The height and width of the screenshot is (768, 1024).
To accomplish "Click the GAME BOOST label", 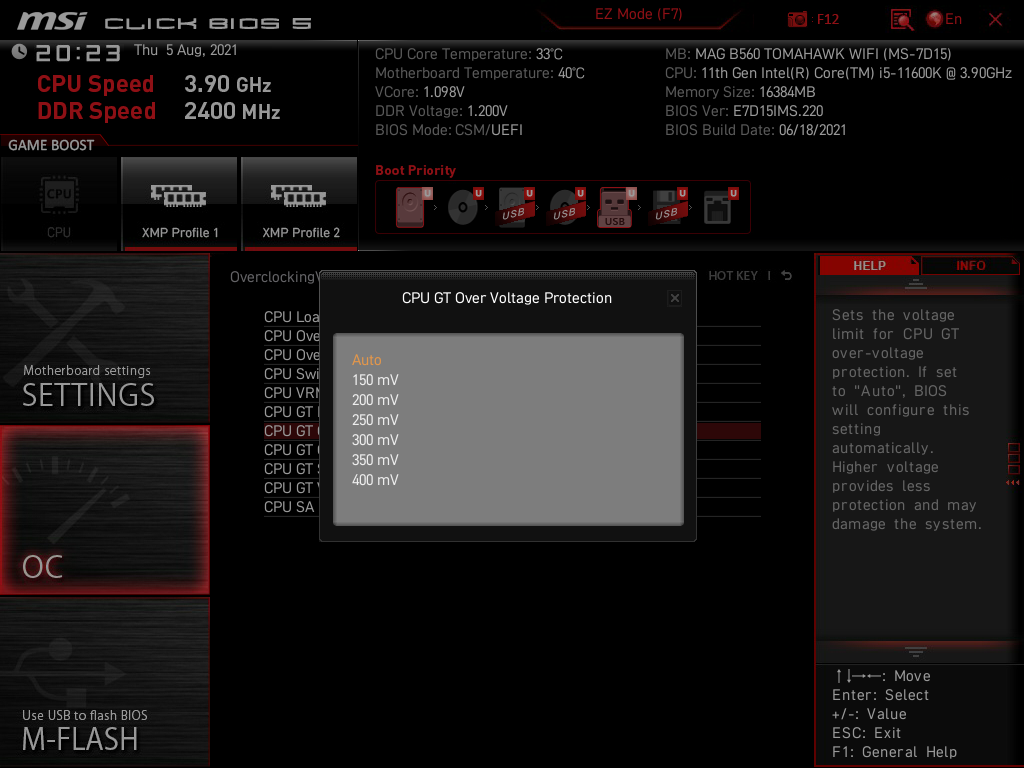I will tap(51, 145).
